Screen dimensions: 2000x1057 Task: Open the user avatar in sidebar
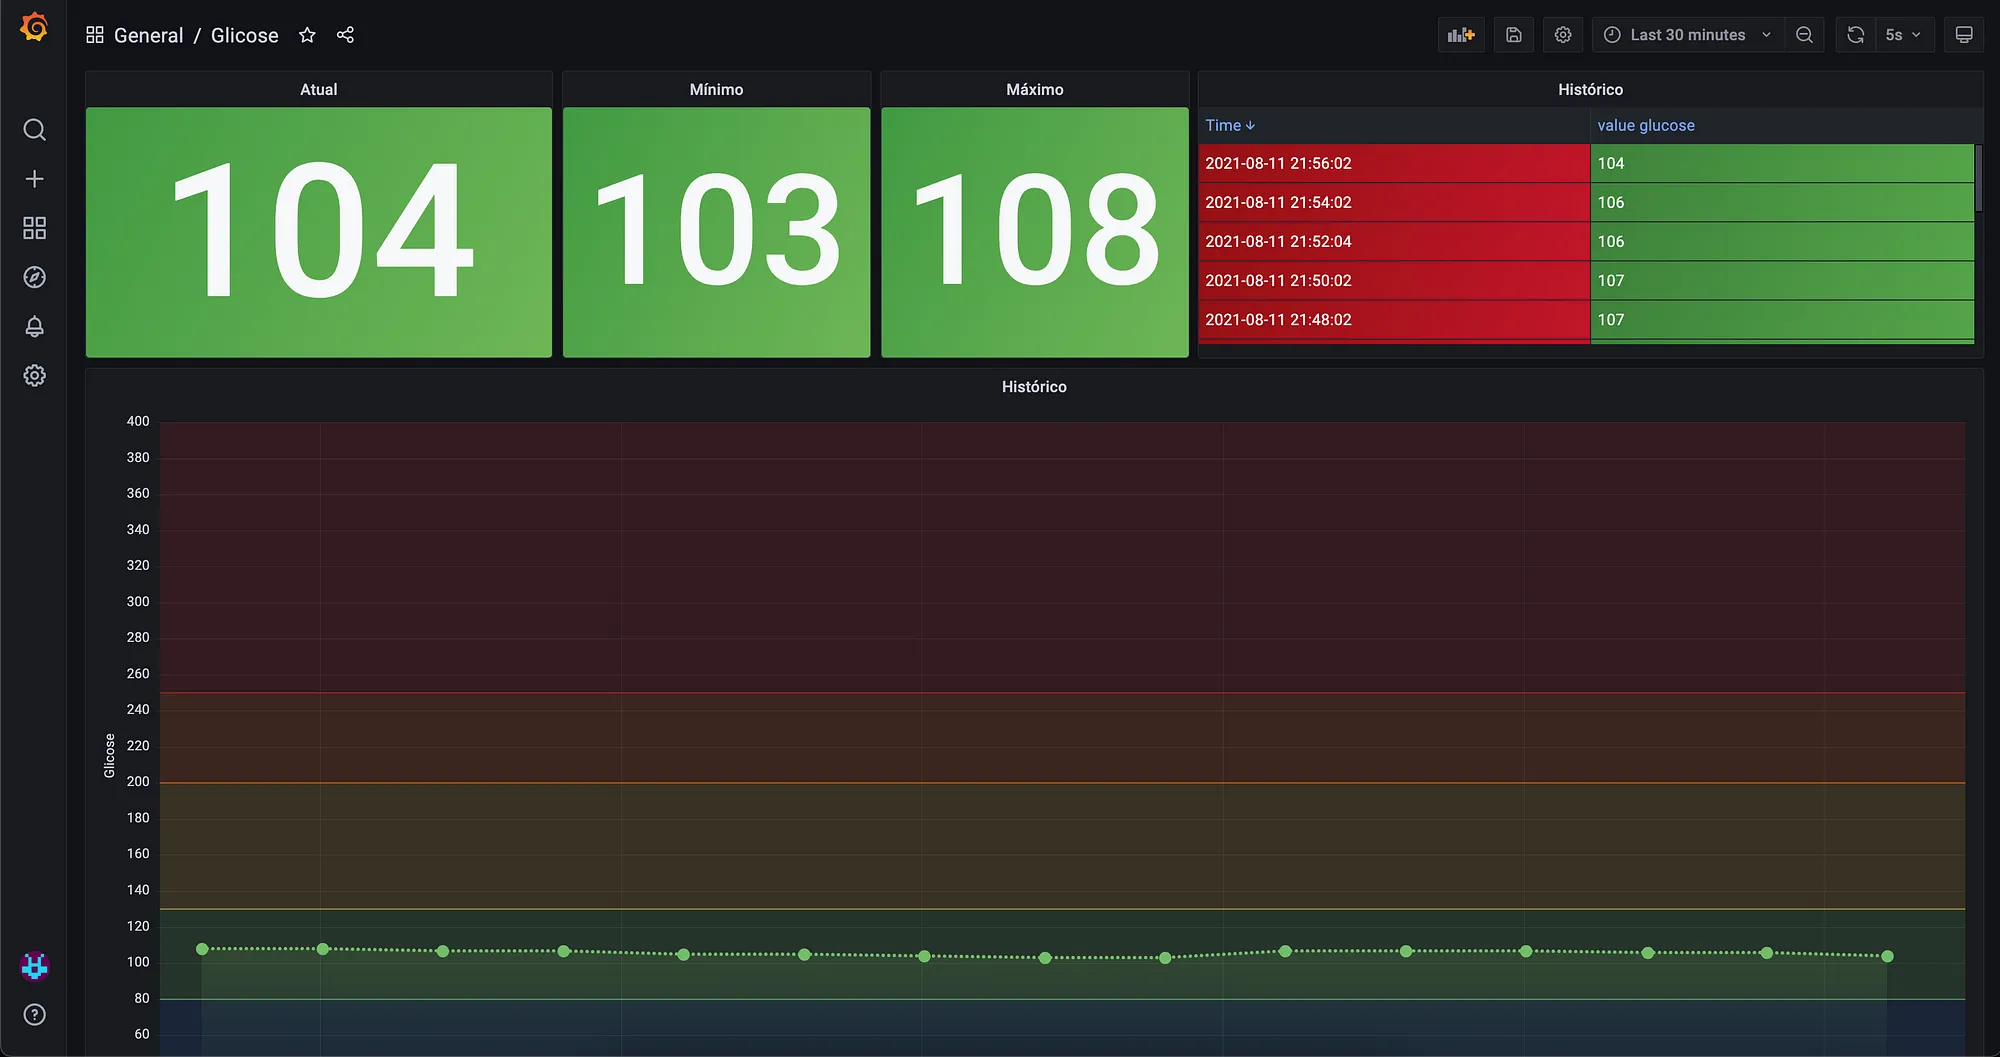pyautogui.click(x=35, y=966)
